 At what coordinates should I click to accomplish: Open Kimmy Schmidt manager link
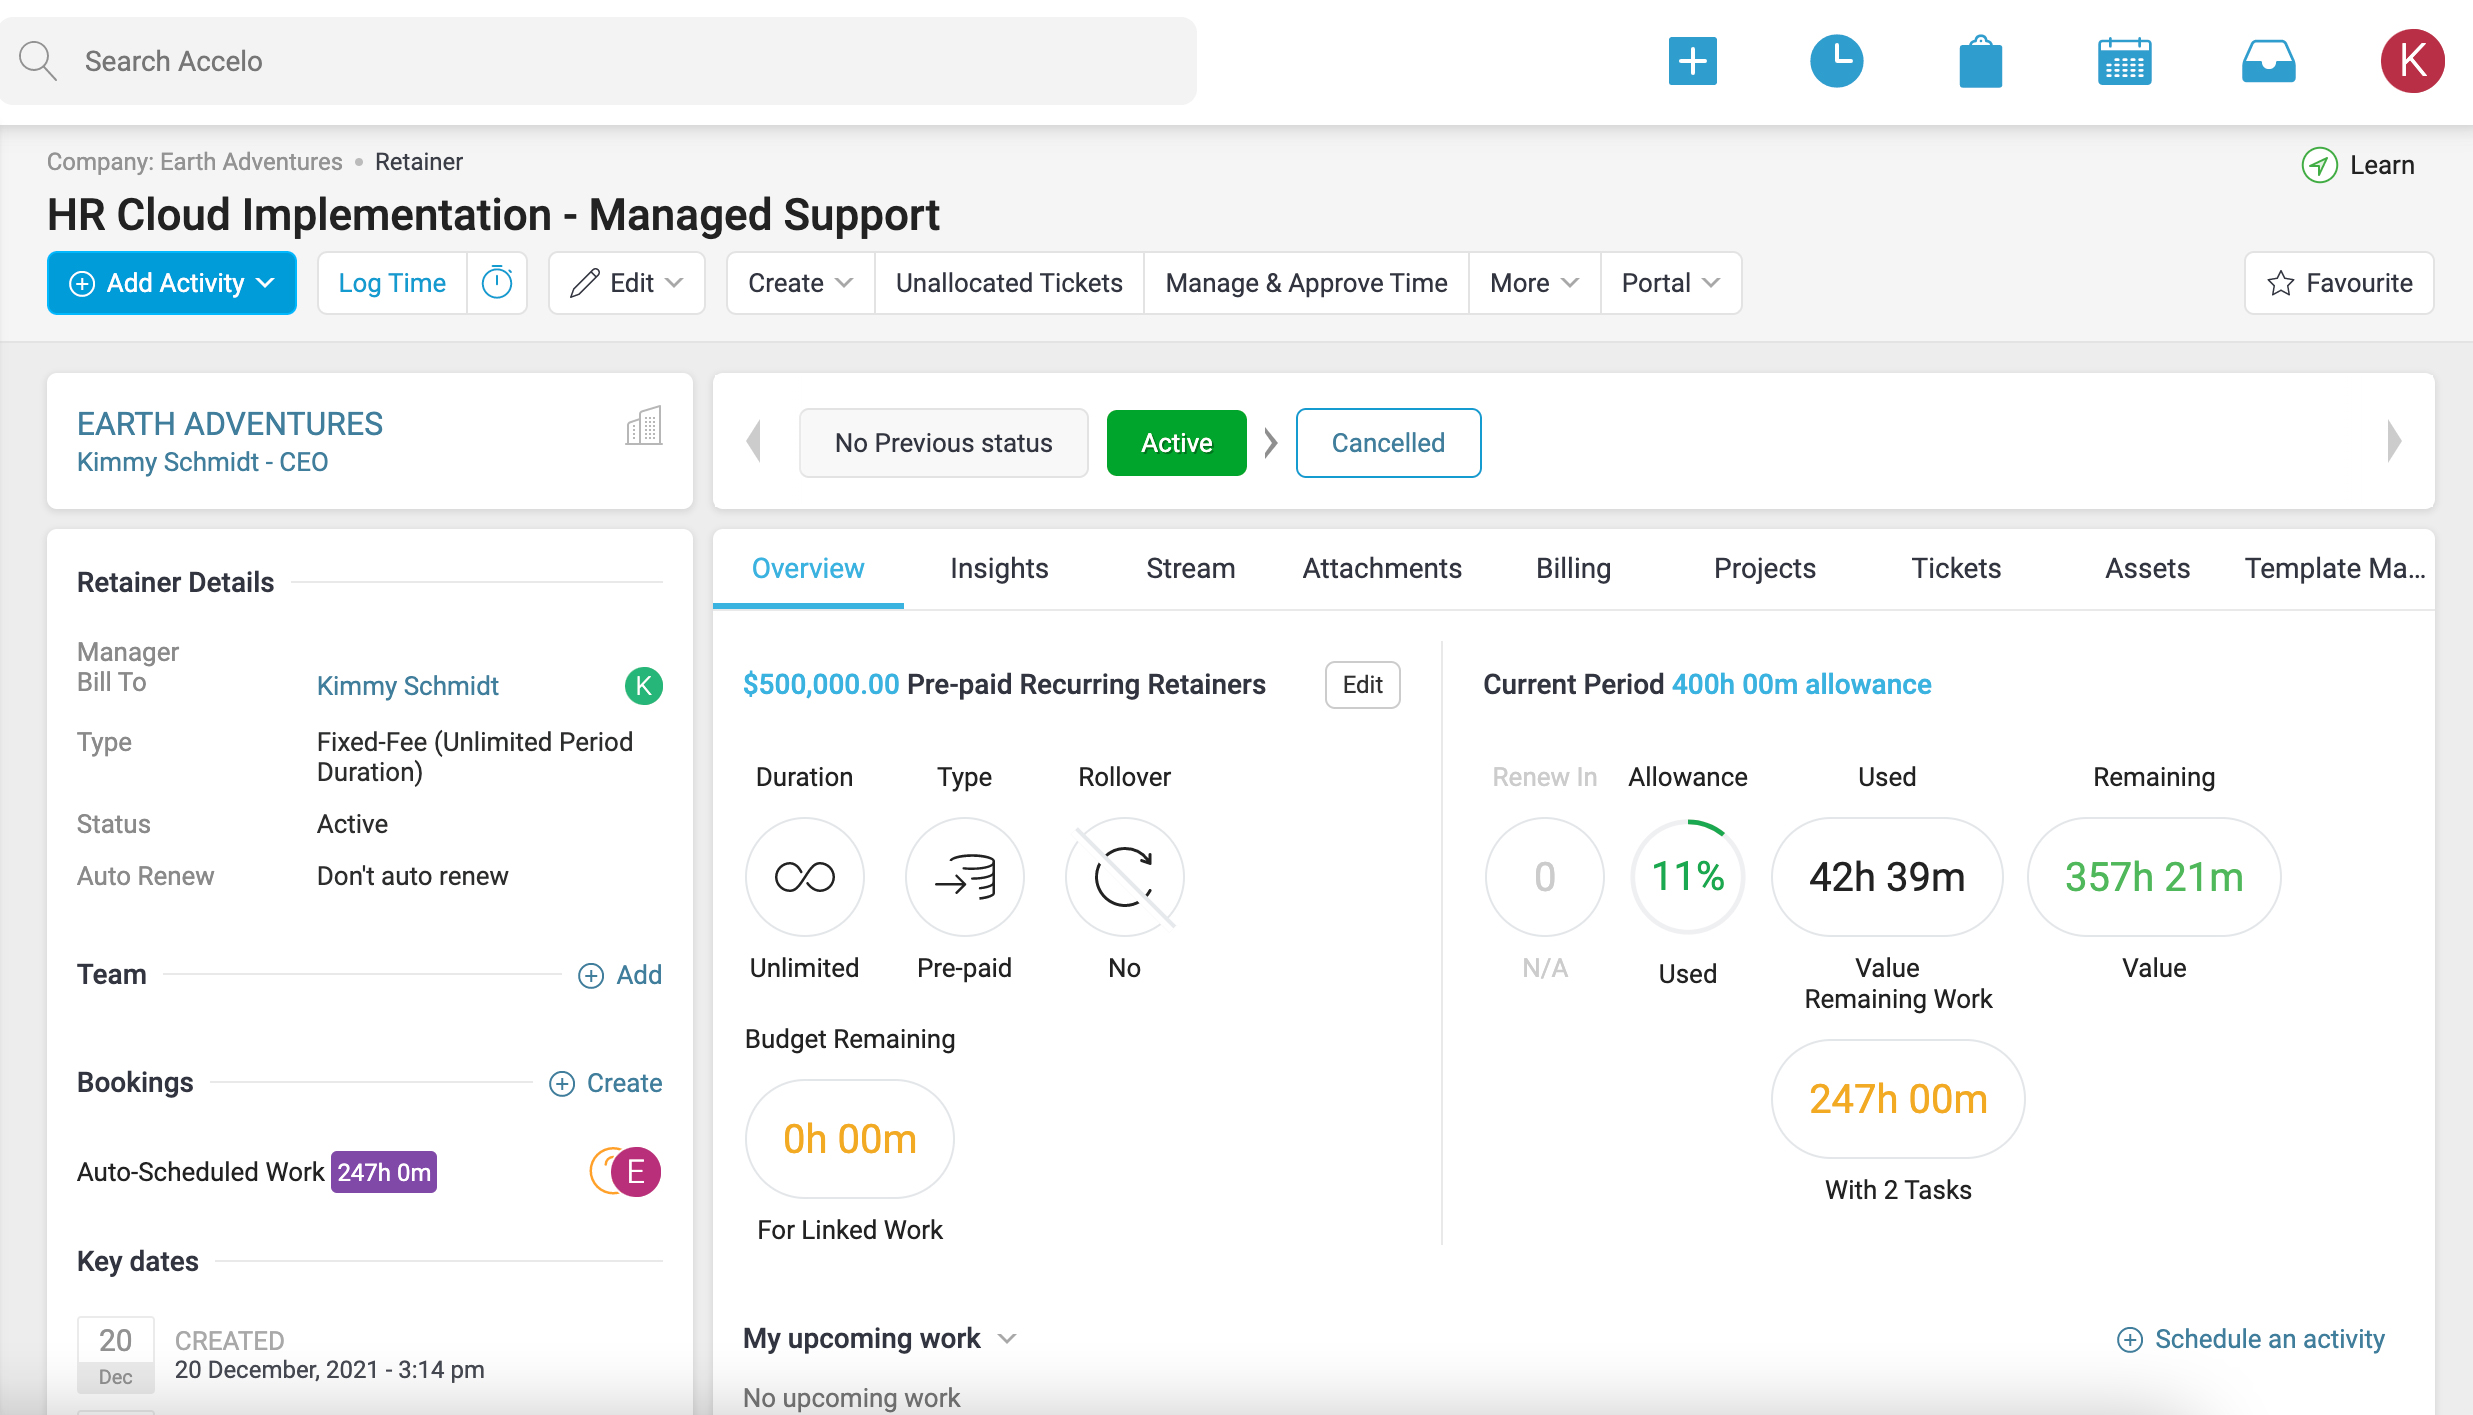pos(407,686)
